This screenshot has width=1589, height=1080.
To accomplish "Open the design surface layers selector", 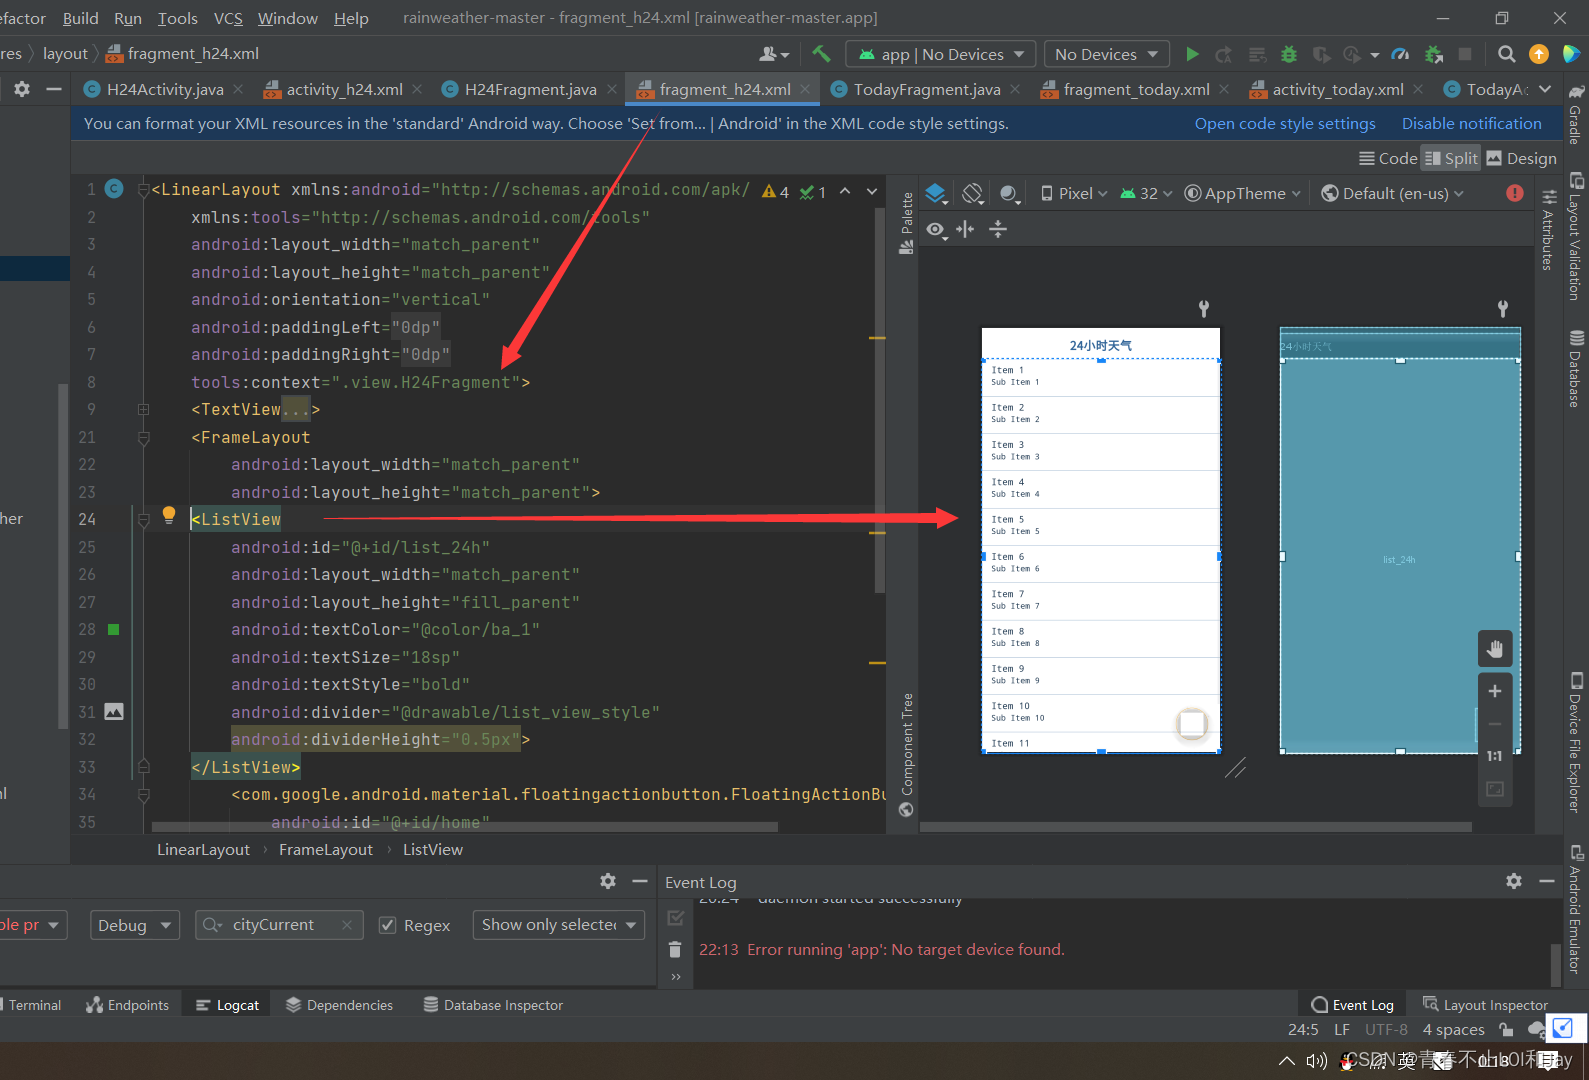I will pyautogui.click(x=936, y=193).
